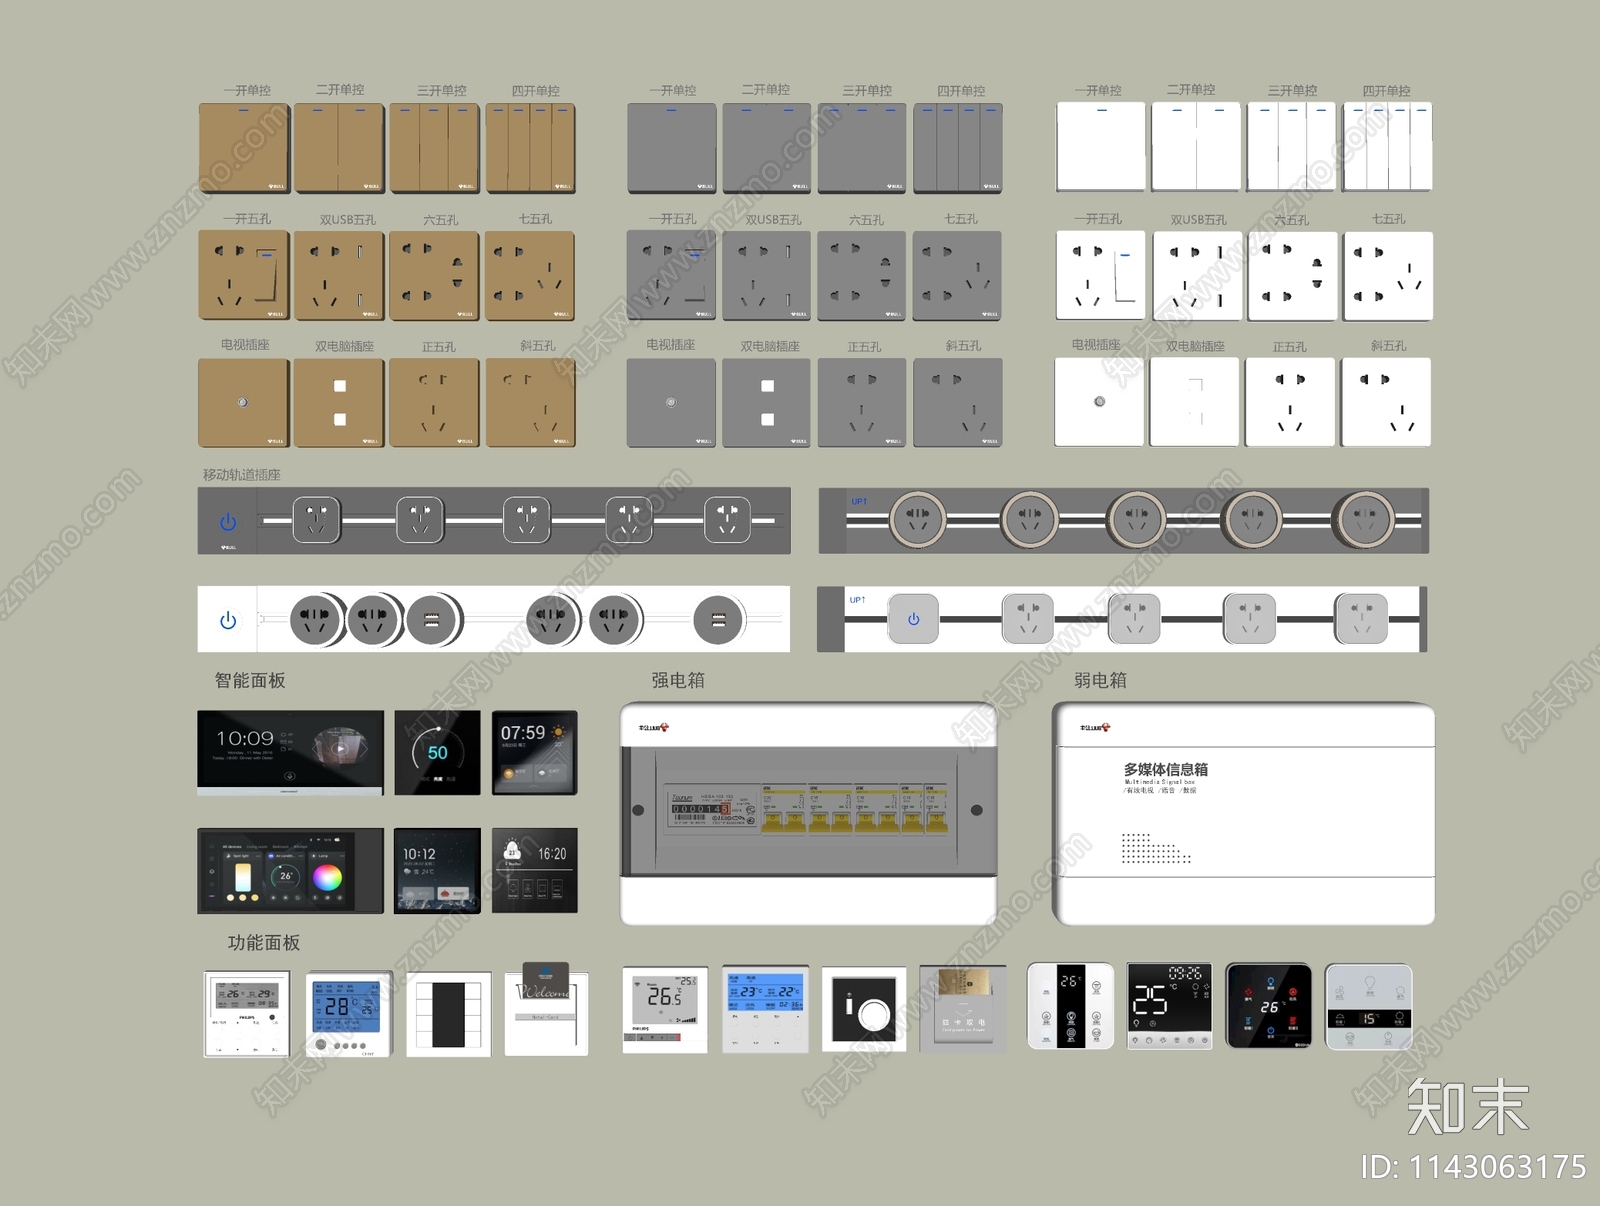Select the black panel with the white knob
The width and height of the screenshot is (1600, 1206).
[x=864, y=1009]
